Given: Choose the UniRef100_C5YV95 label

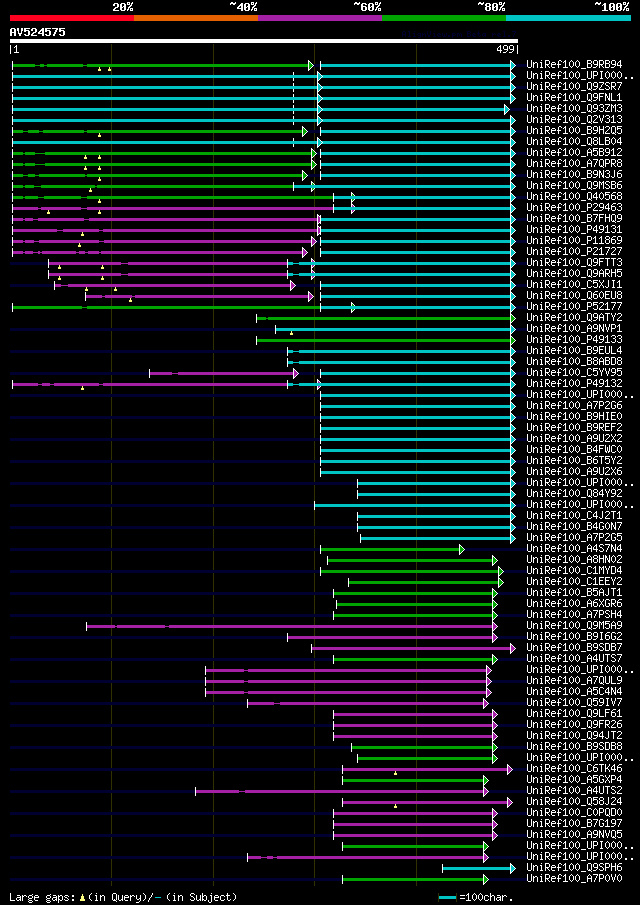Looking at the screenshot, I should point(574,372).
